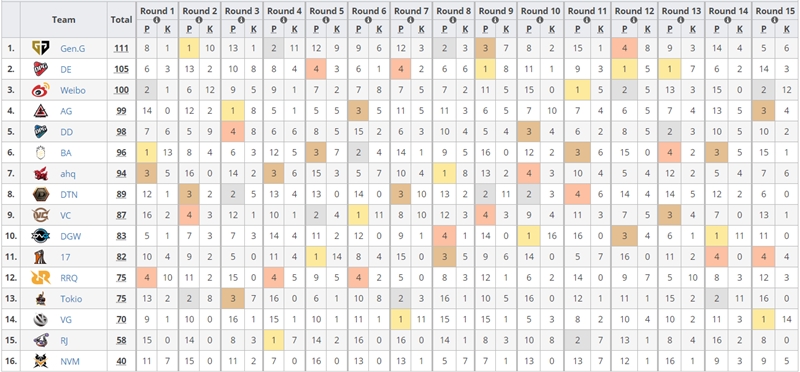Click the ahq team logo icon
Image resolution: width=800 pixels, height=372 pixels.
click(x=41, y=174)
